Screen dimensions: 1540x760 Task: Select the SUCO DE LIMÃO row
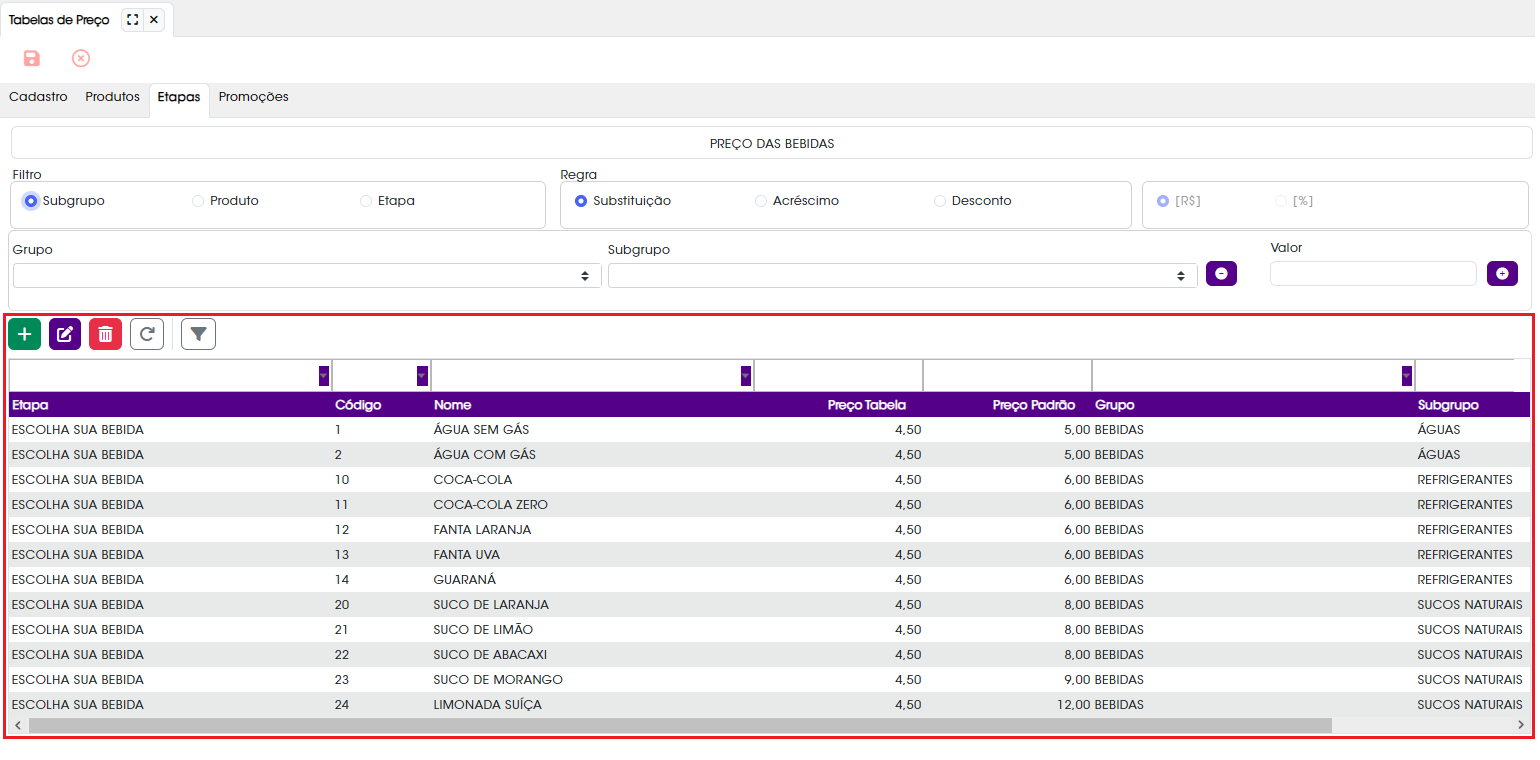(769, 630)
